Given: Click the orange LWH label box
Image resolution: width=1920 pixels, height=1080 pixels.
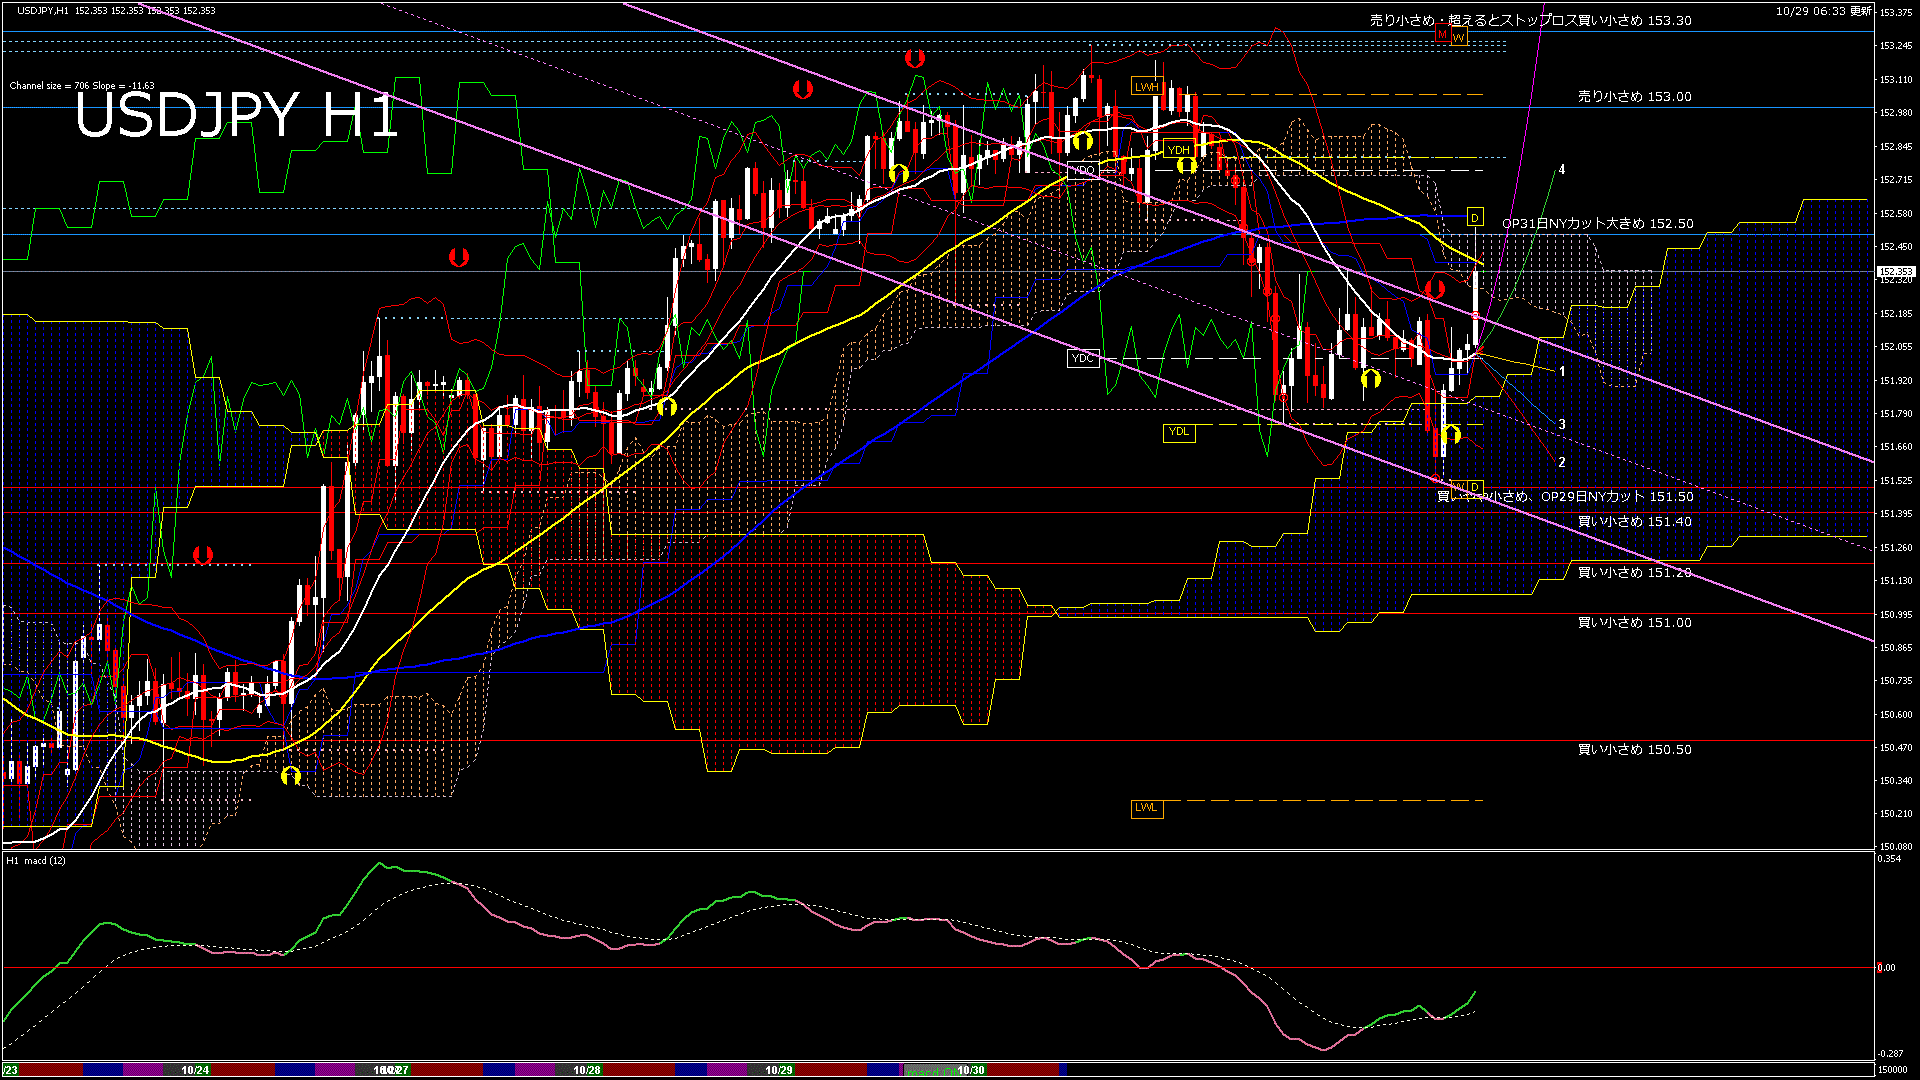Looking at the screenshot, I should point(1147,87).
